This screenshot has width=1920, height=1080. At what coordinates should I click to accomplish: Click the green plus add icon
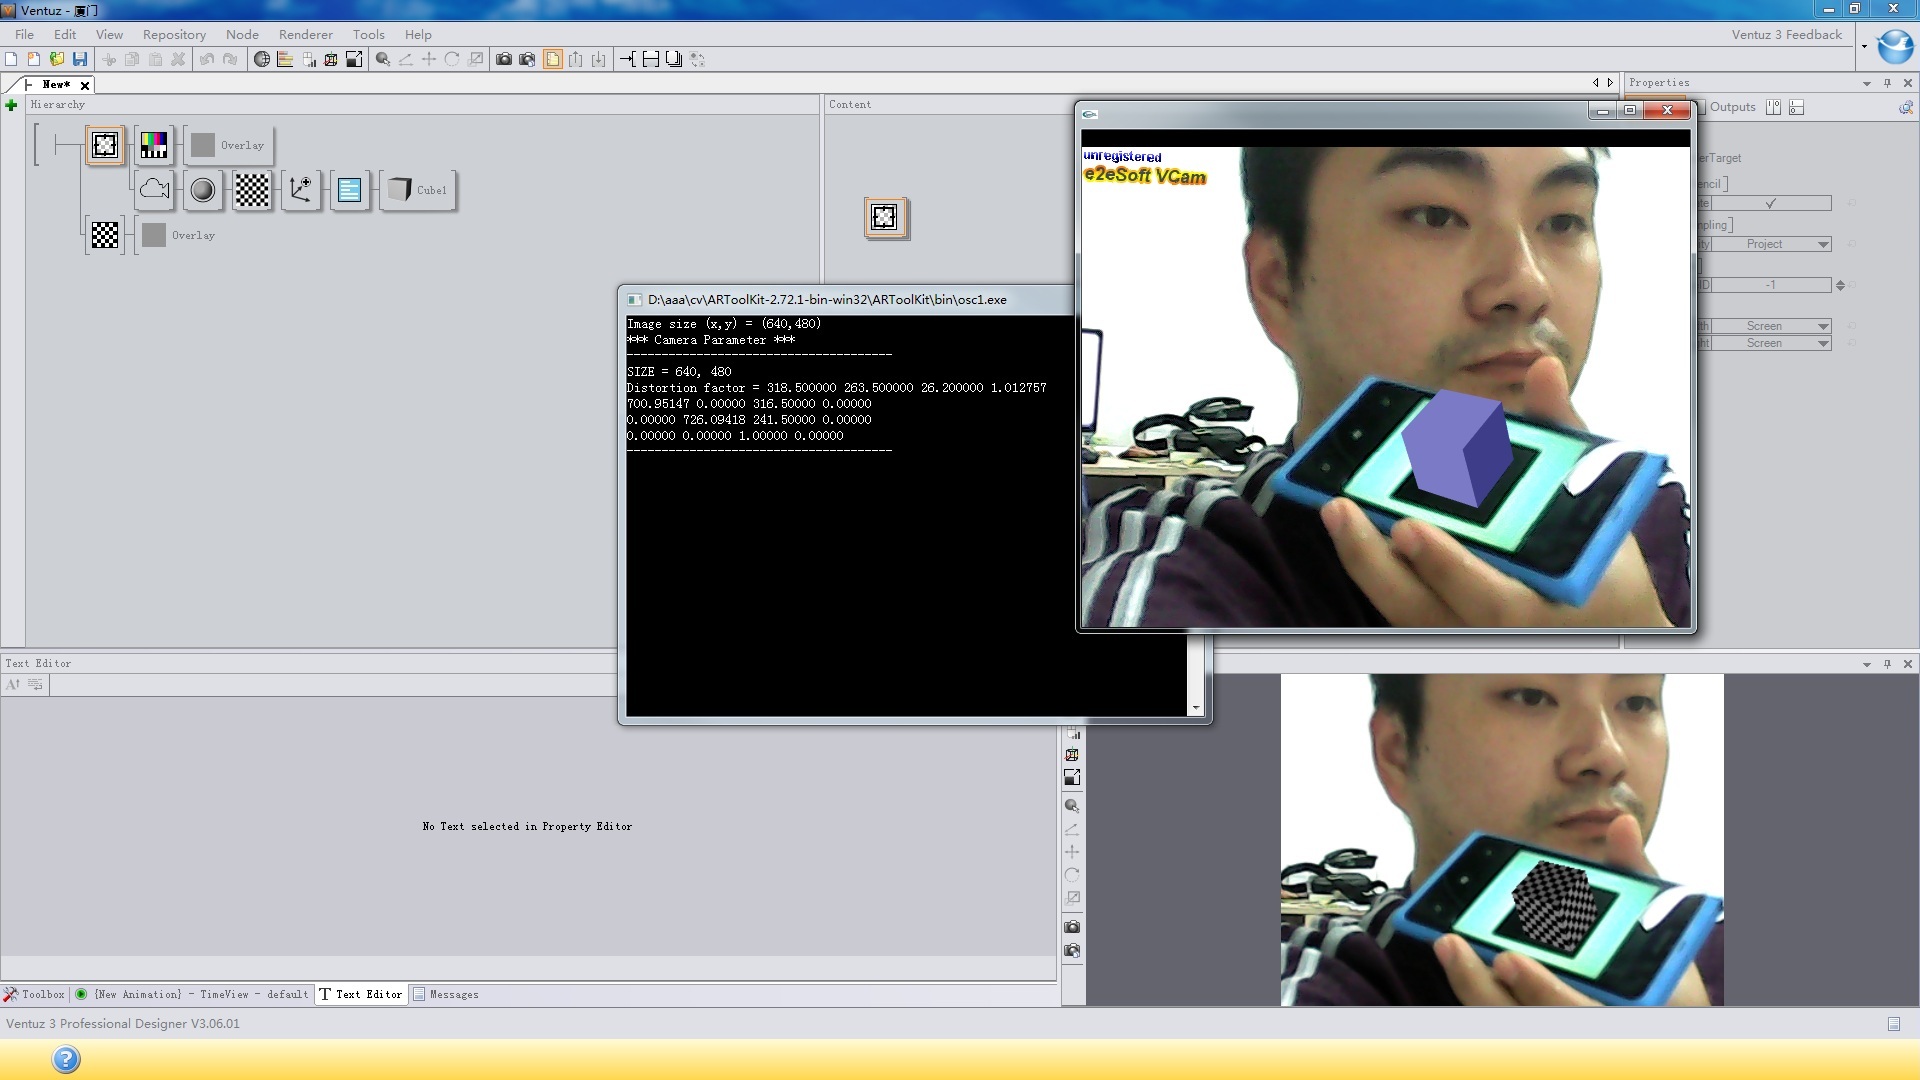click(11, 105)
